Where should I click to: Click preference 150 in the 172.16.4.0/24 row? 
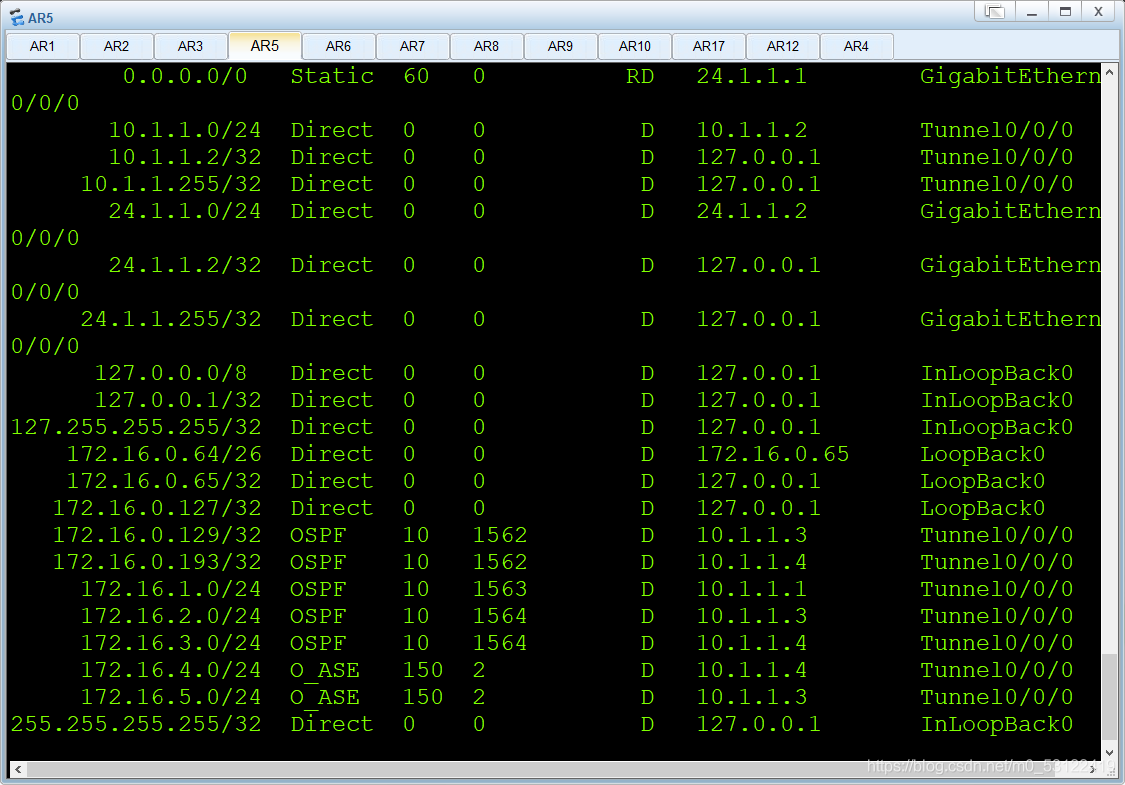(x=423, y=670)
